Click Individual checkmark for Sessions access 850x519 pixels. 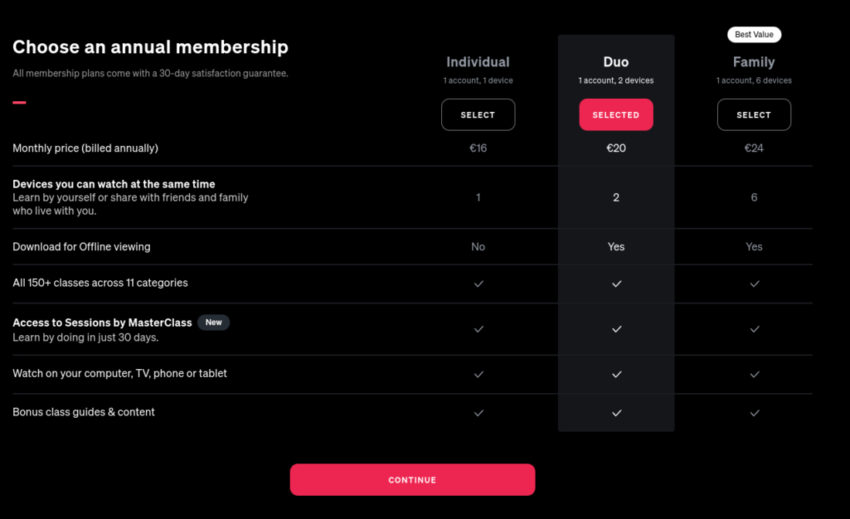point(478,329)
